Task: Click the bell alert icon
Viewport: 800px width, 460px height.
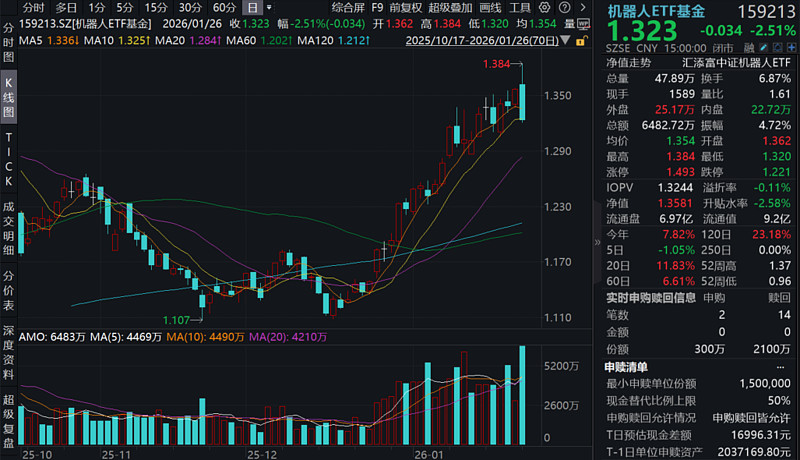Action: (x=778, y=48)
